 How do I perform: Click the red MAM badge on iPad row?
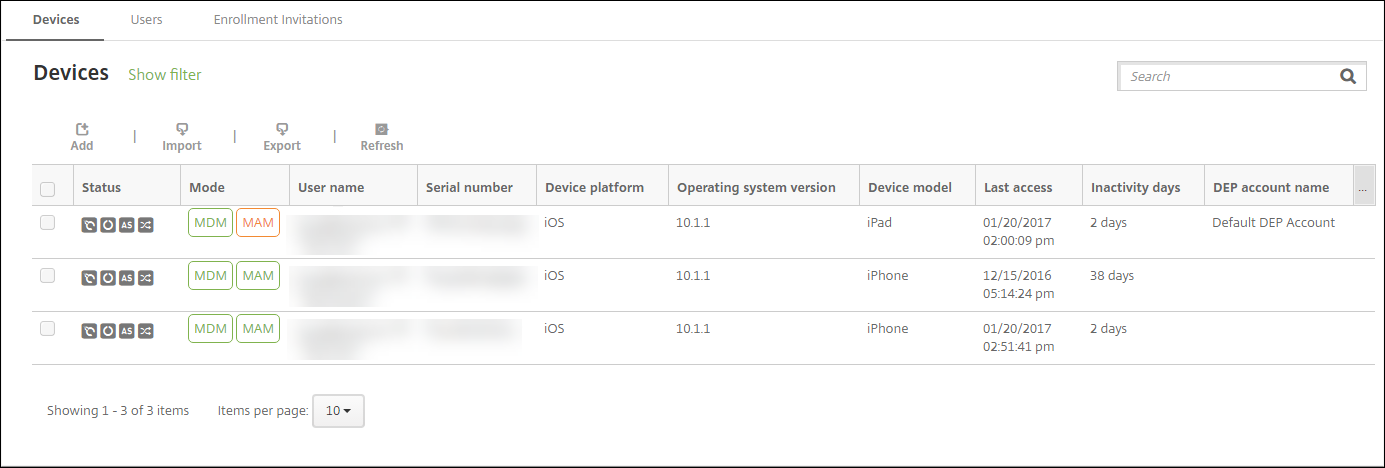click(258, 223)
